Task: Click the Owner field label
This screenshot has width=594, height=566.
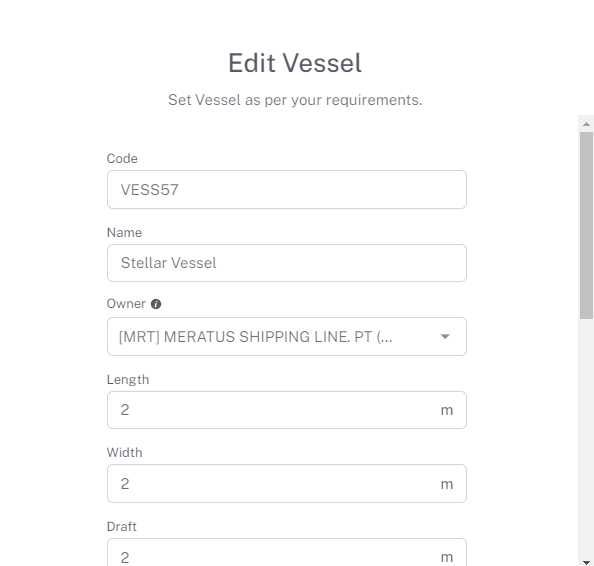Action: (126, 304)
